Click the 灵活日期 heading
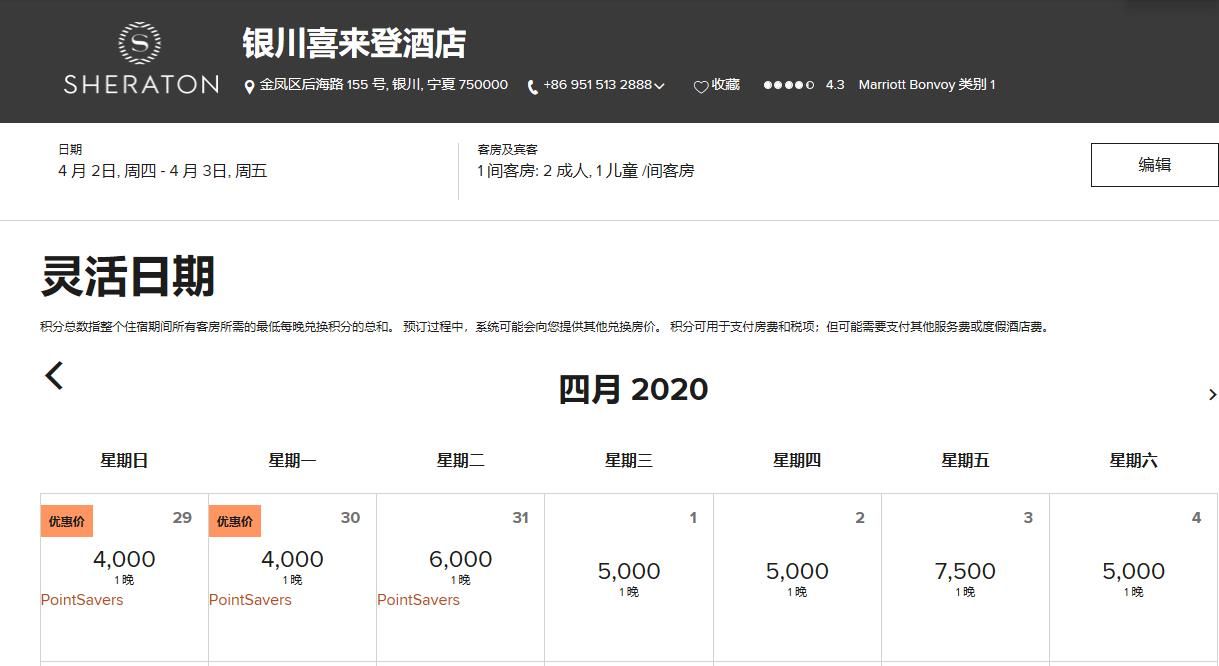Image resolution: width=1219 pixels, height=666 pixels. 128,276
